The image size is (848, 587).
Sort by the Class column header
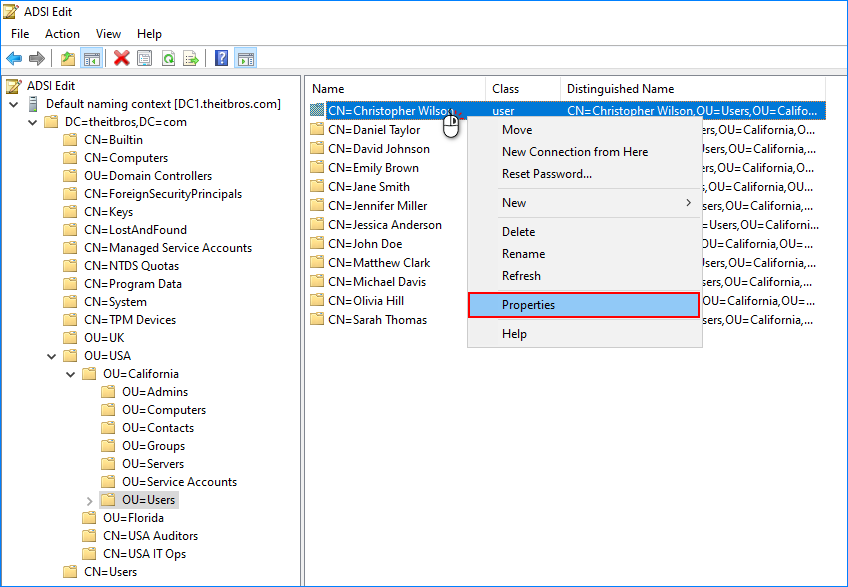coord(523,89)
